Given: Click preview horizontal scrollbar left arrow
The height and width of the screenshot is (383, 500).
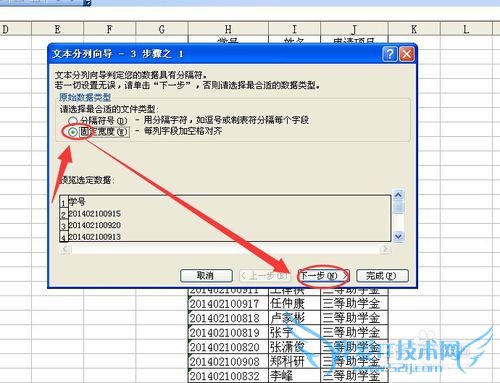Looking at the screenshot, I should coord(65,249).
